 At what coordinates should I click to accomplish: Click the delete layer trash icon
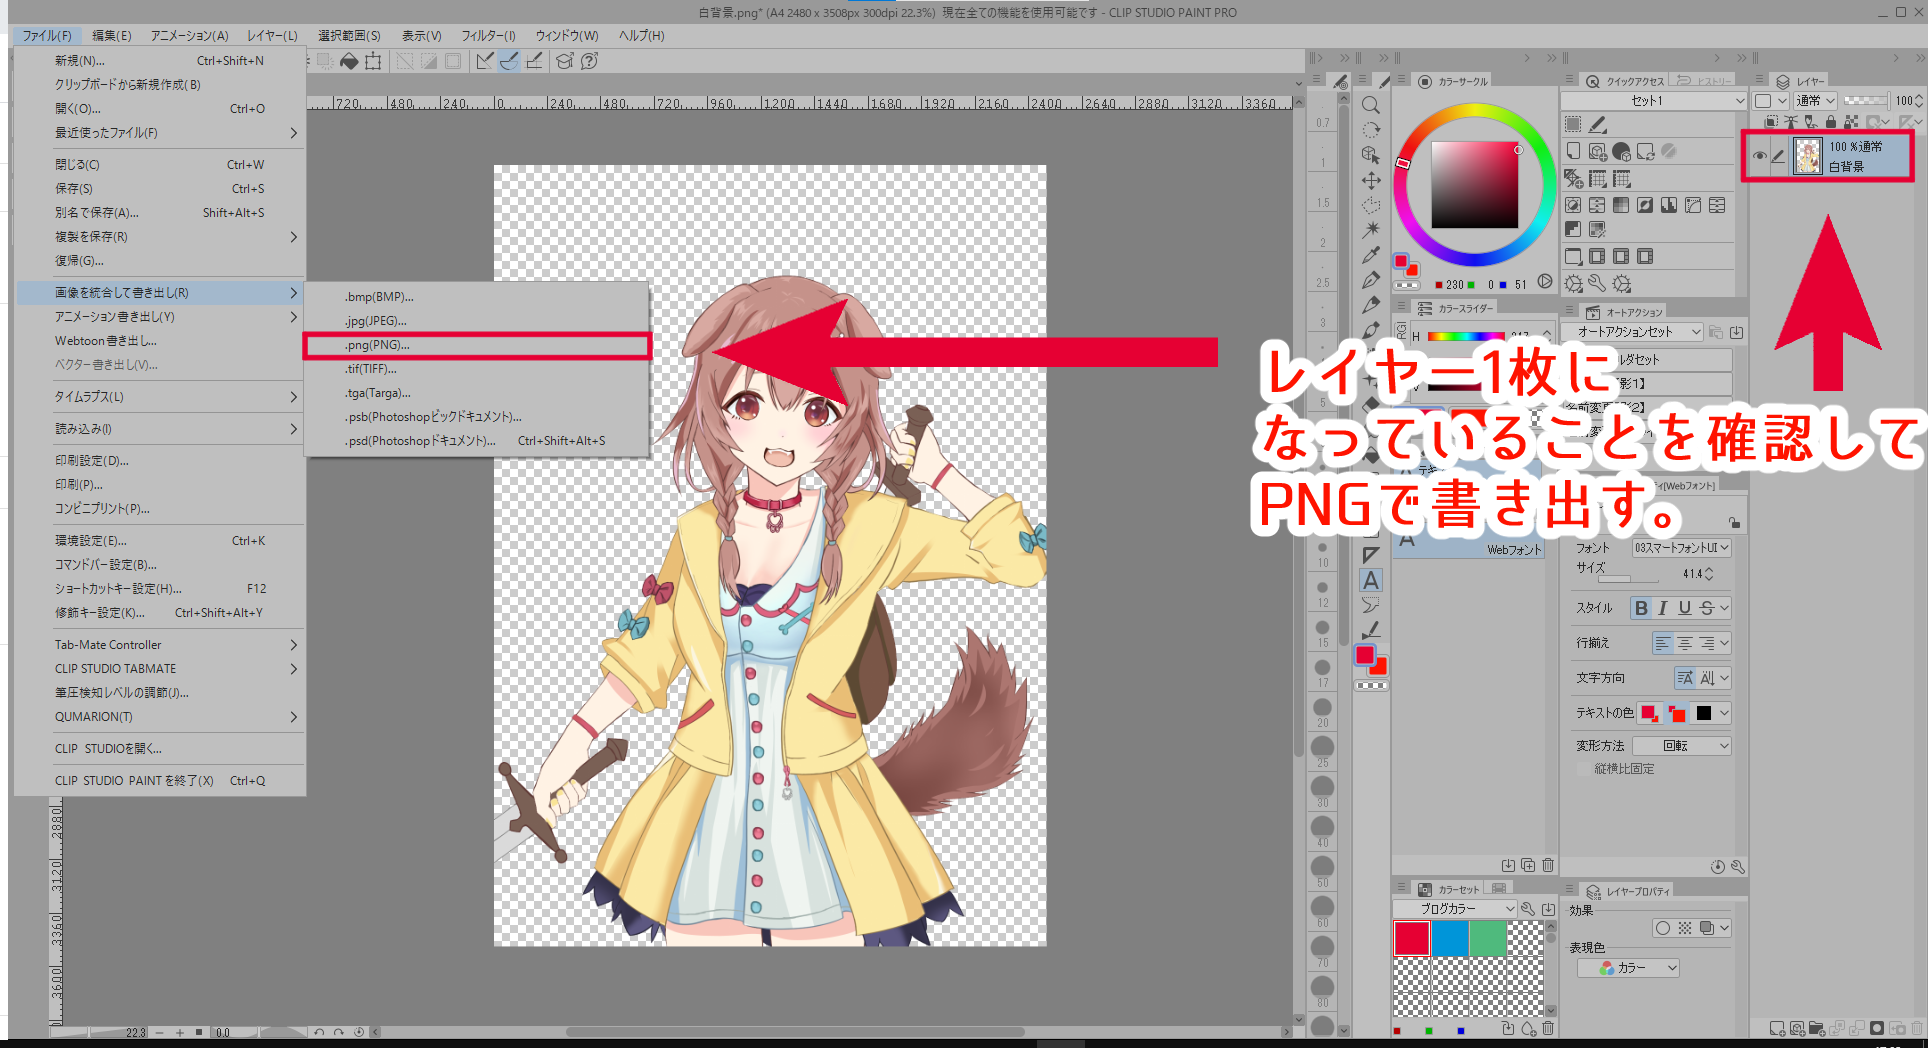1916,1028
